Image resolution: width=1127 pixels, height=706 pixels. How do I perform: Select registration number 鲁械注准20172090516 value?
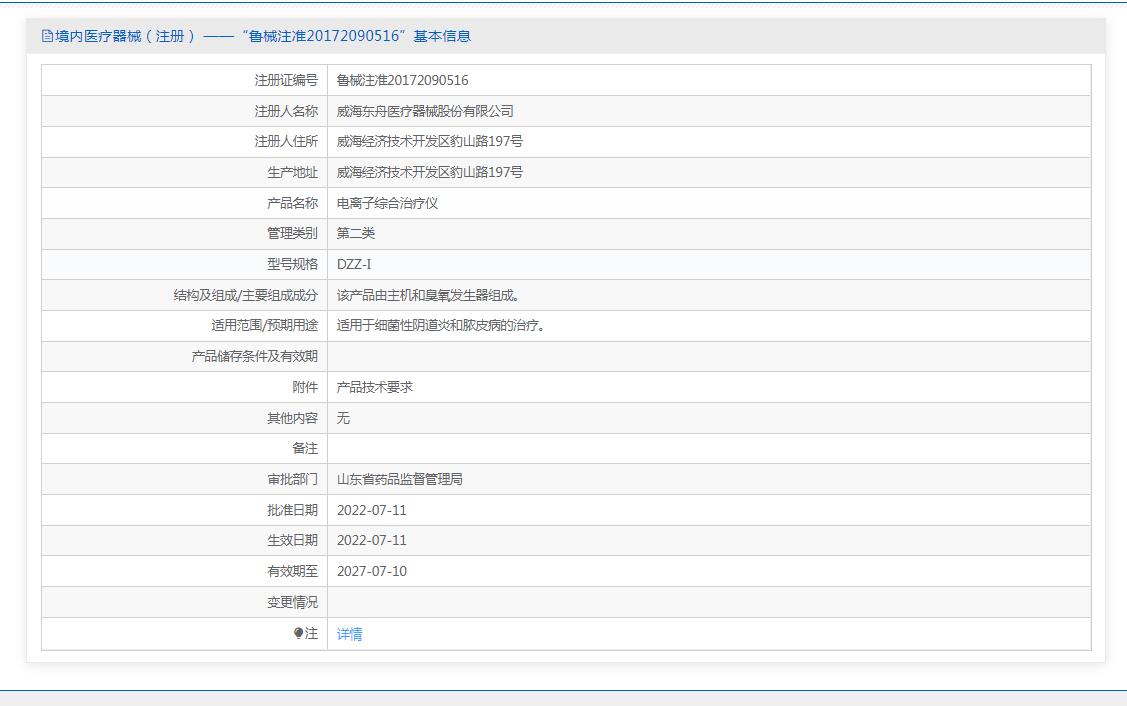pos(402,81)
